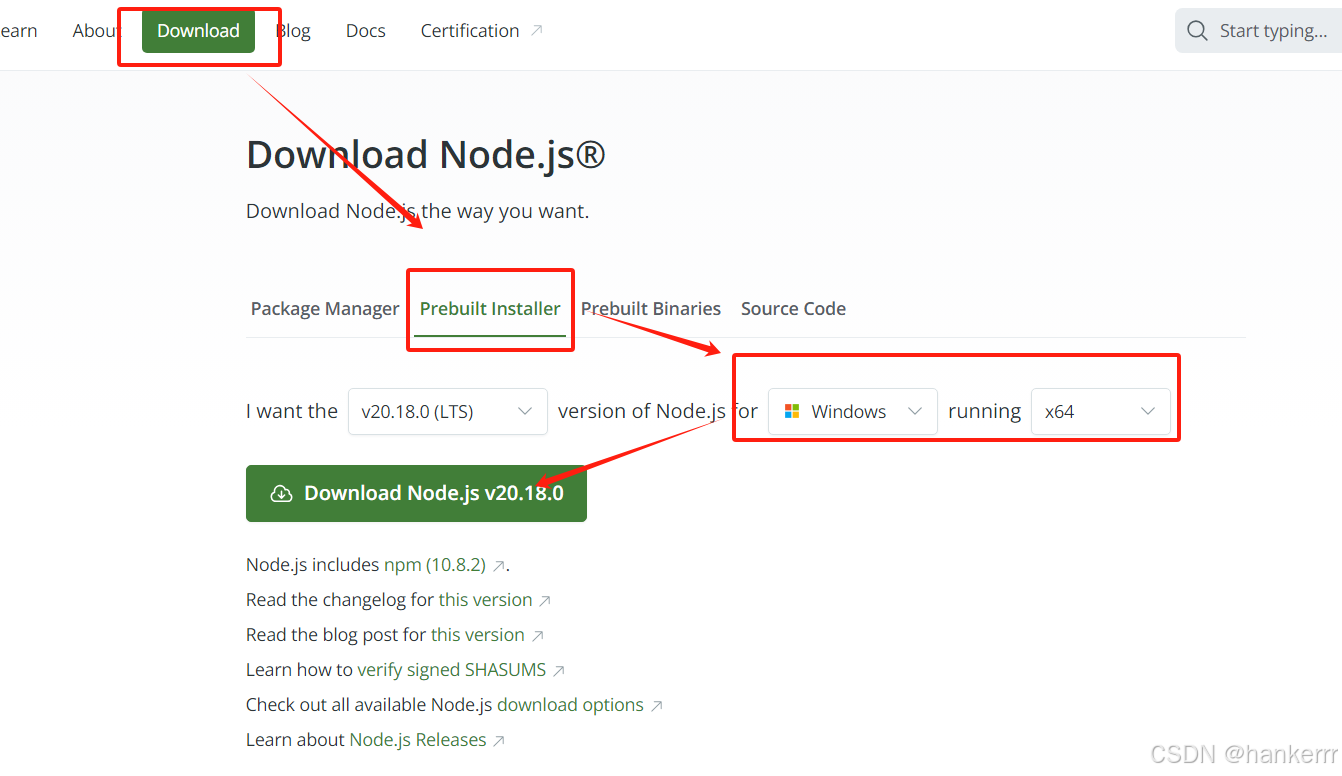Click the chevron in the Windows dropdown

coord(914,411)
